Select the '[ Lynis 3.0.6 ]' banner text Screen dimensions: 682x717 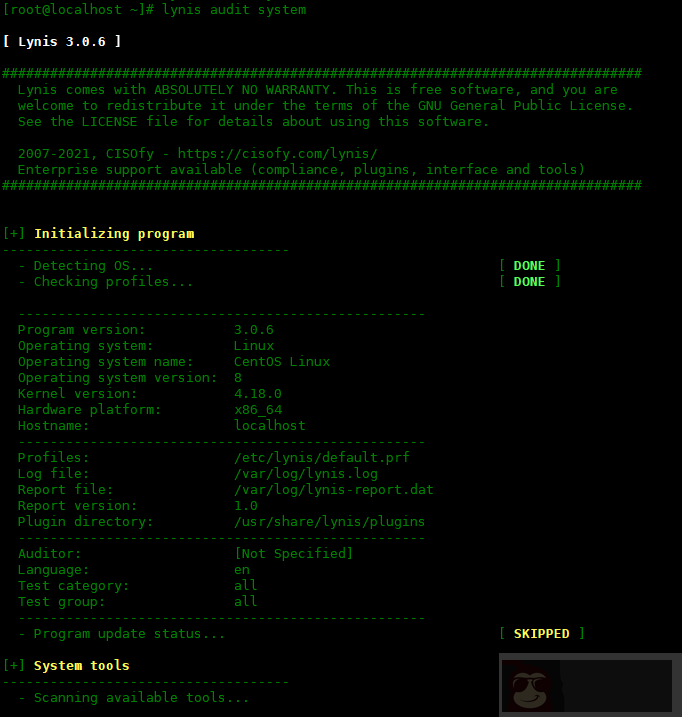coord(62,42)
